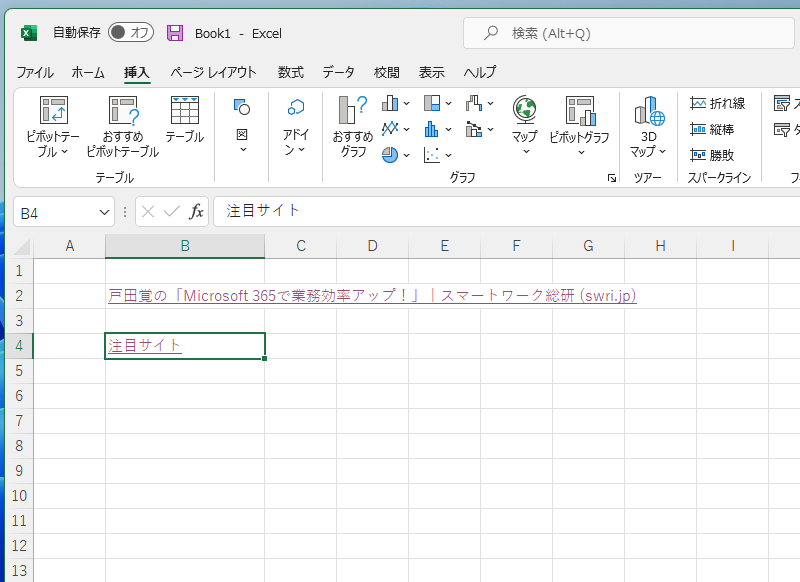Image resolution: width=800 pixels, height=582 pixels.
Task: Expand the ピボットテーブル dropdown arrow
Action: [x=65, y=151]
